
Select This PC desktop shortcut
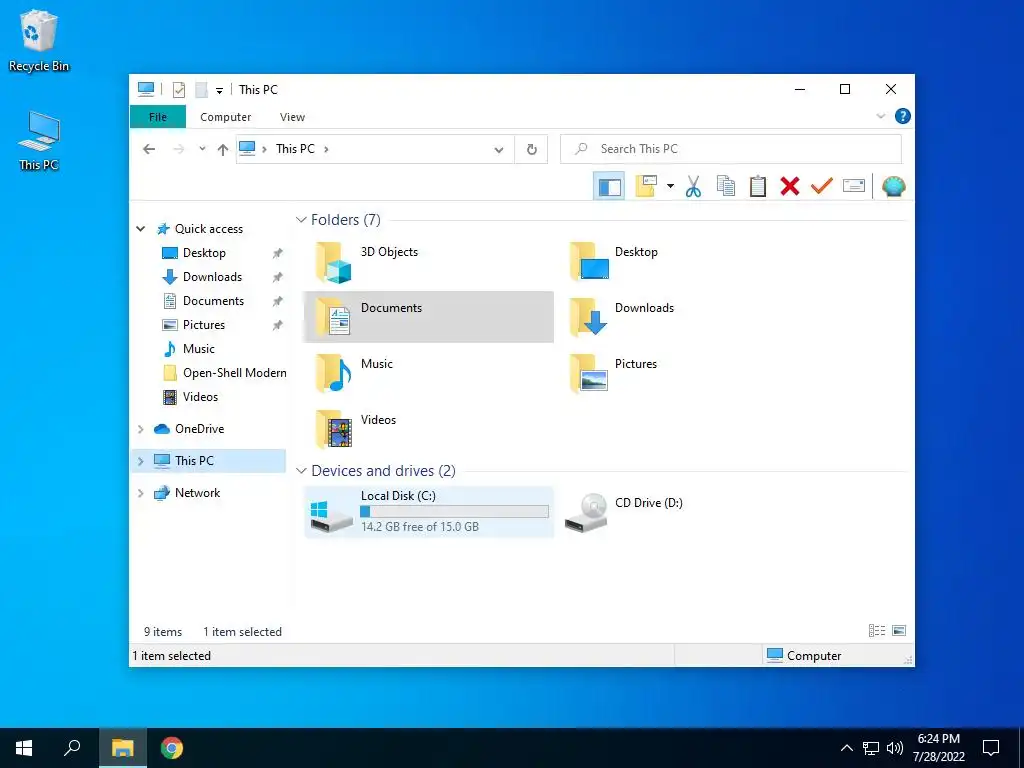[39, 141]
